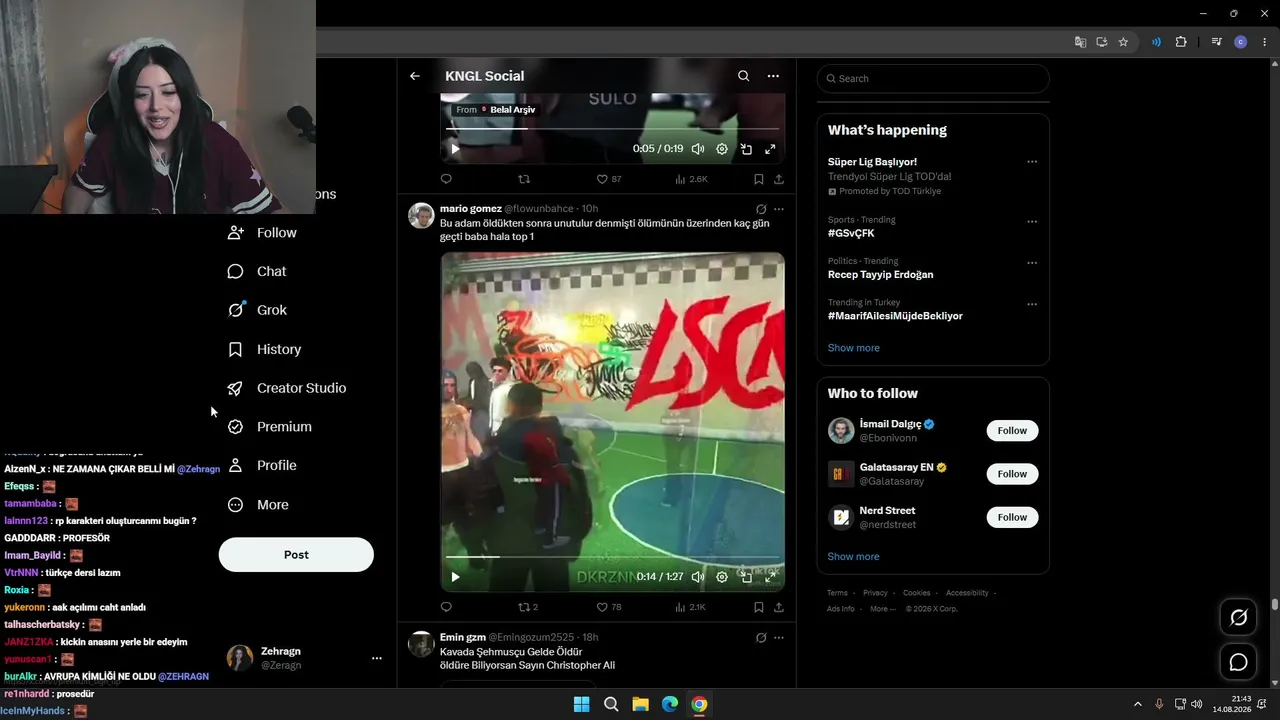This screenshot has width=1280, height=720.
Task: Open File Explorer from the taskbar
Action: (640, 704)
